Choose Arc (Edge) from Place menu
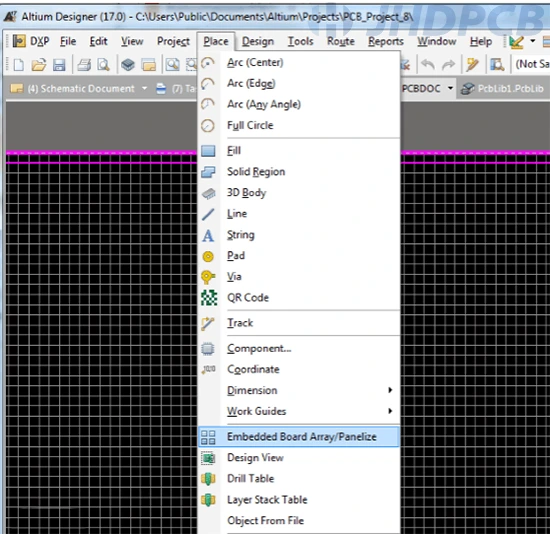550x534 pixels. tap(299, 84)
